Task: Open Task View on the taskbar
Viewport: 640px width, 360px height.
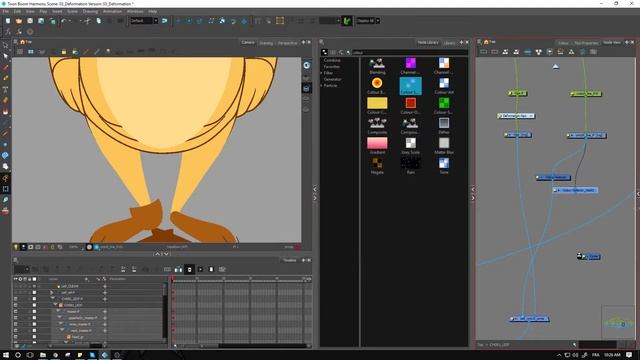Action: [30, 355]
